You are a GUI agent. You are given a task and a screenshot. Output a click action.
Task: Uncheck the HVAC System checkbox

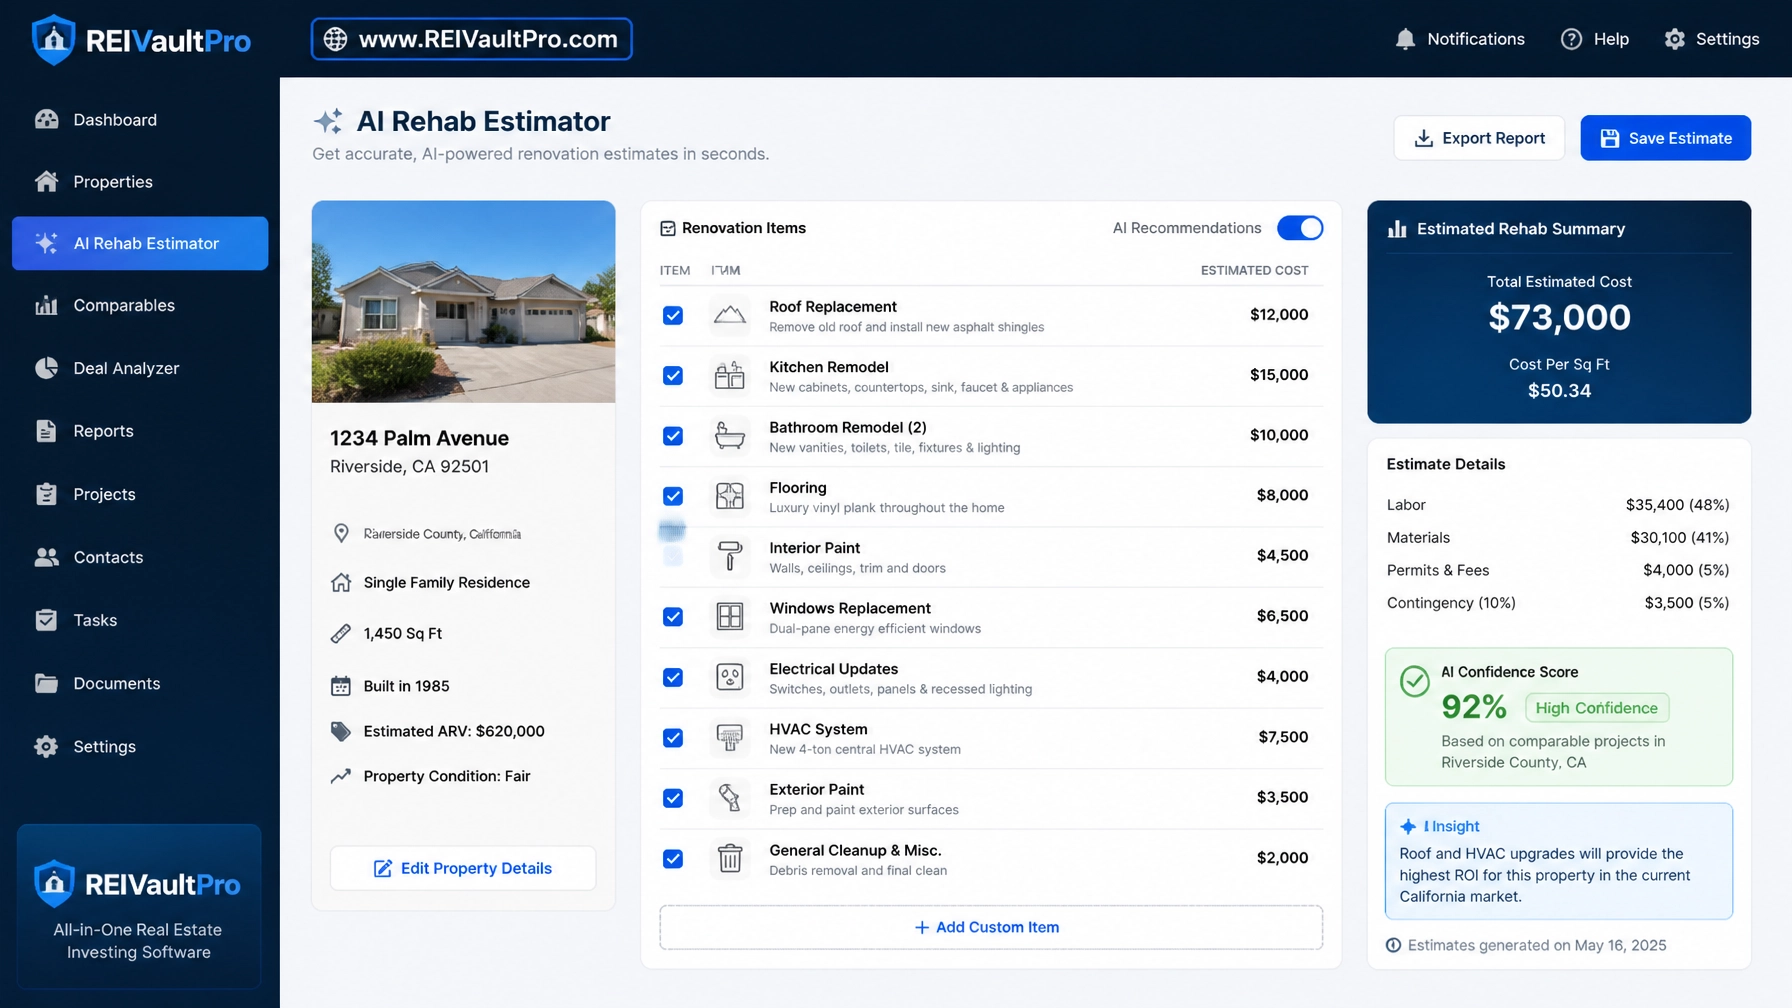pyautogui.click(x=673, y=738)
